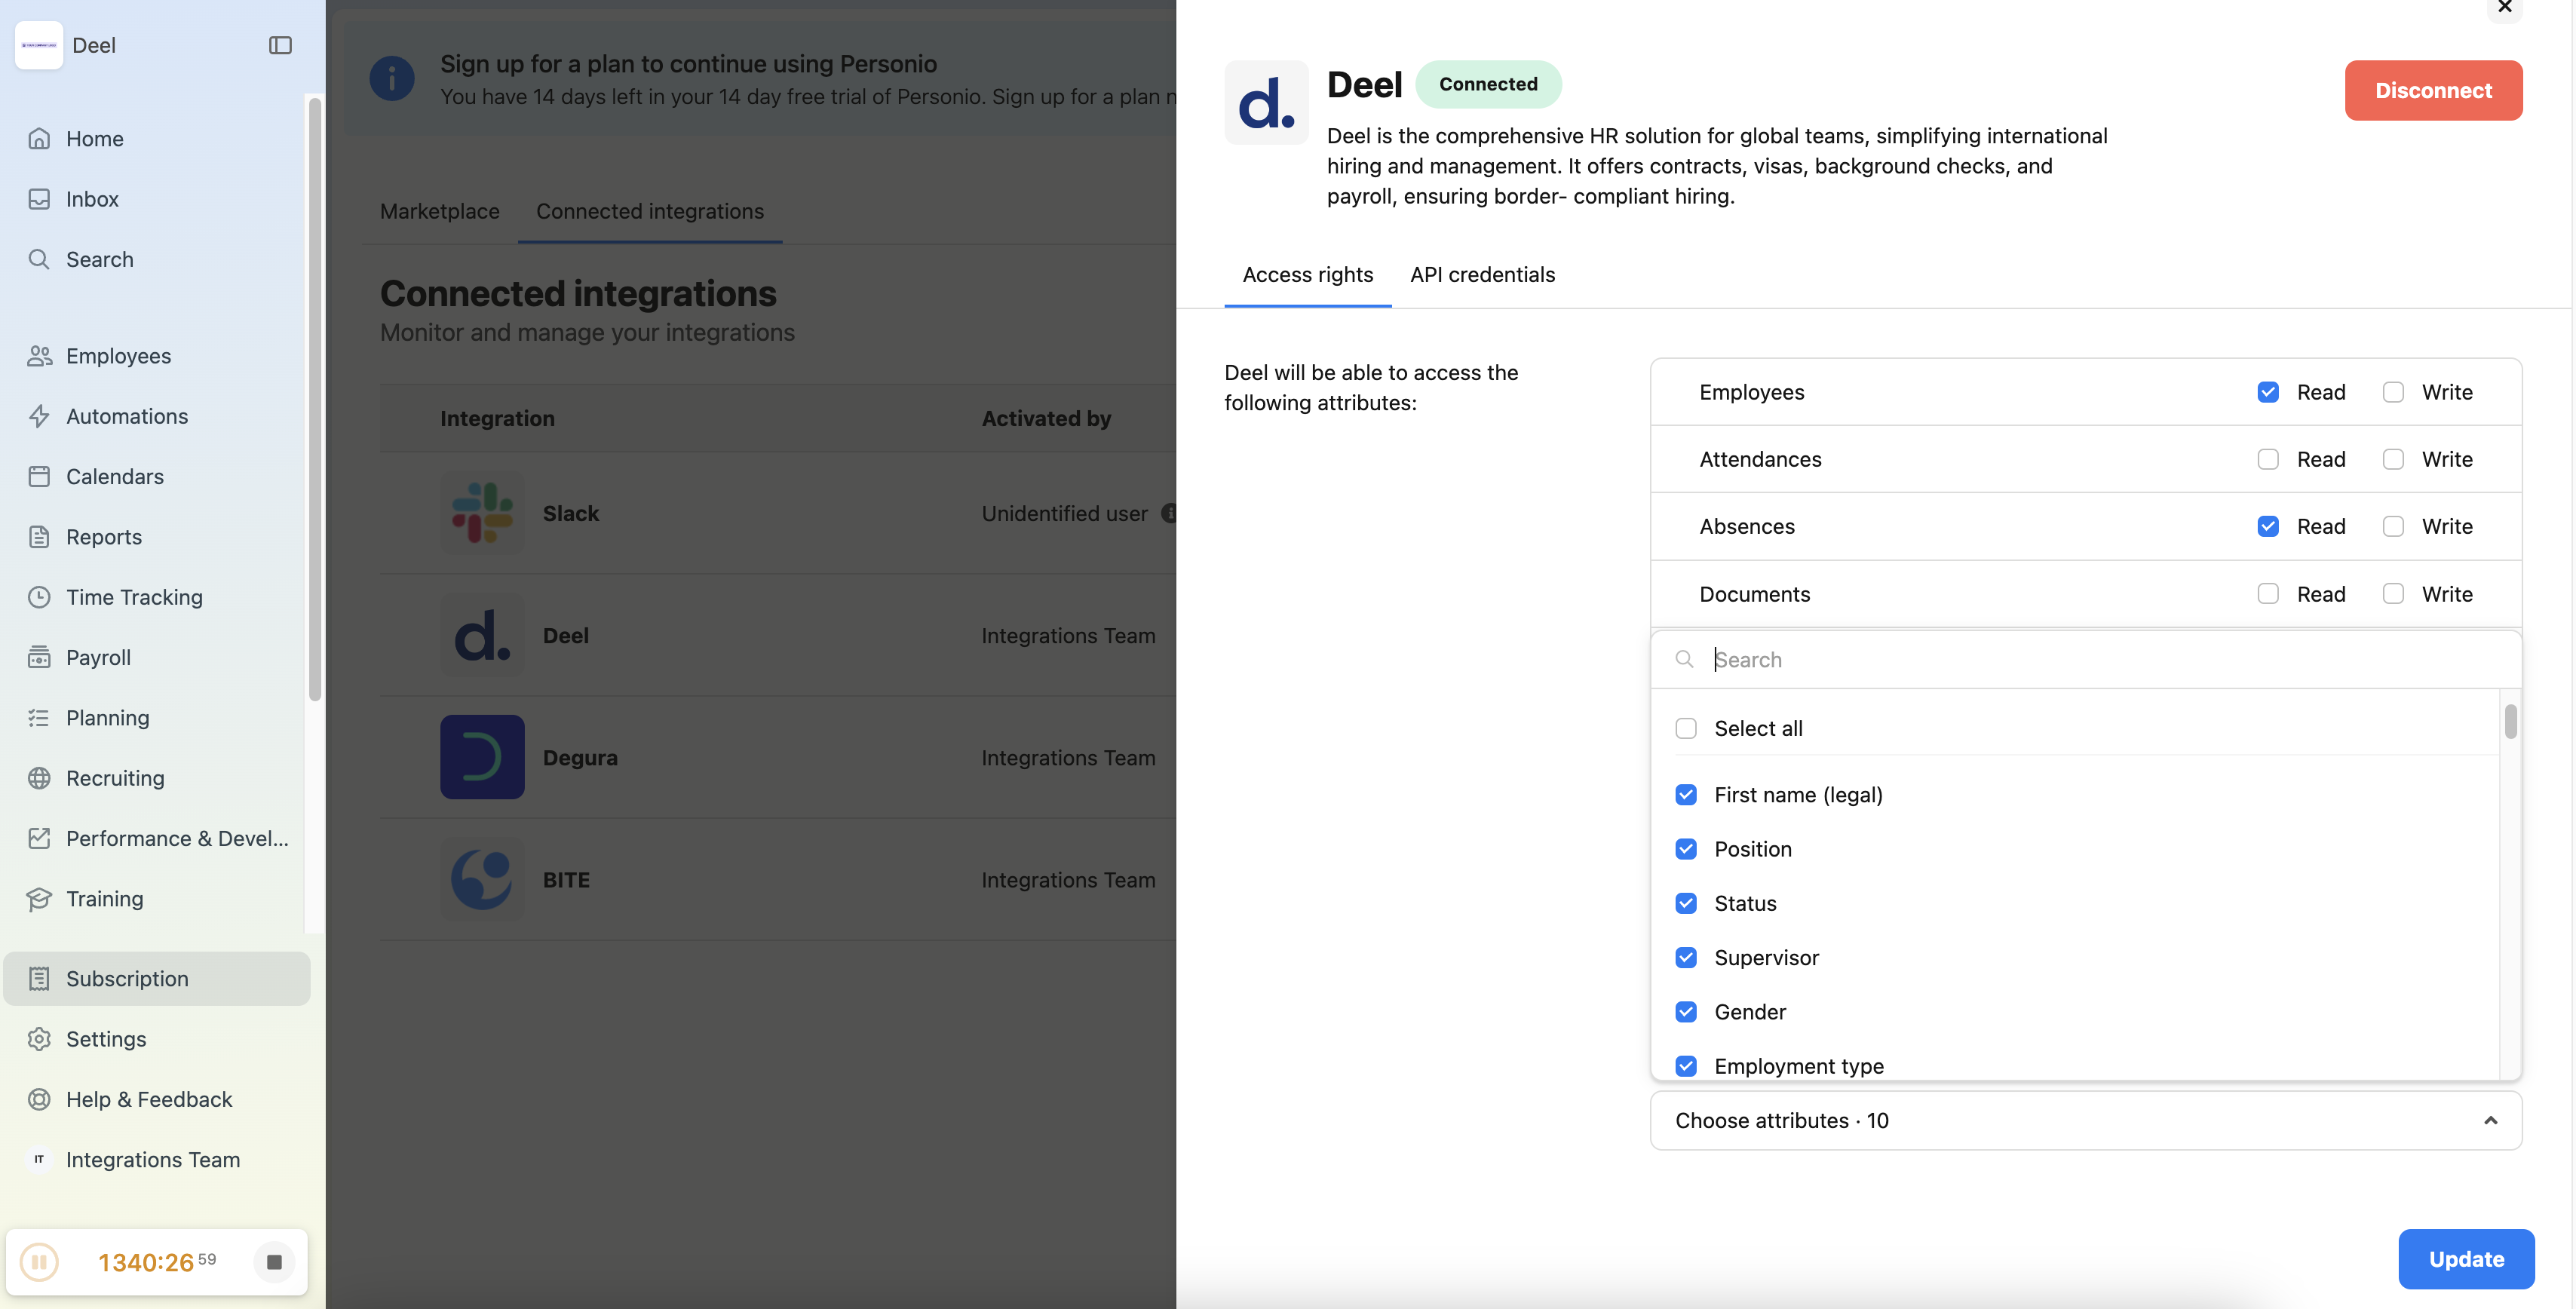This screenshot has height=1309, width=2576.
Task: Enable Documents Write checkbox
Action: click(x=2392, y=593)
